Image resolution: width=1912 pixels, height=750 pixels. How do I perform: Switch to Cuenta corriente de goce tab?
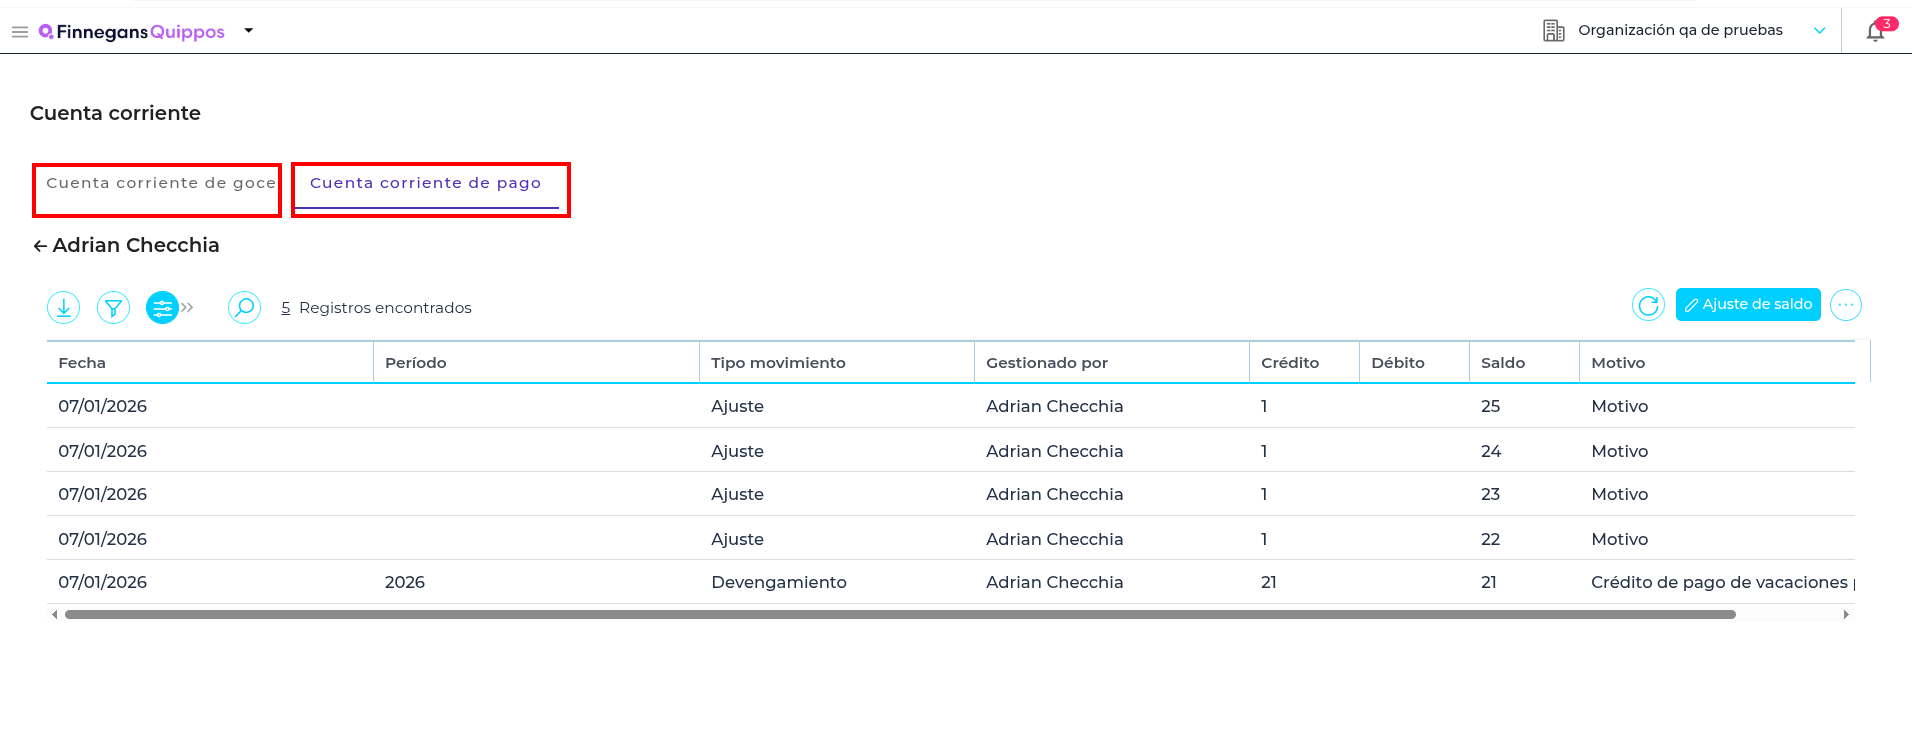click(x=160, y=183)
